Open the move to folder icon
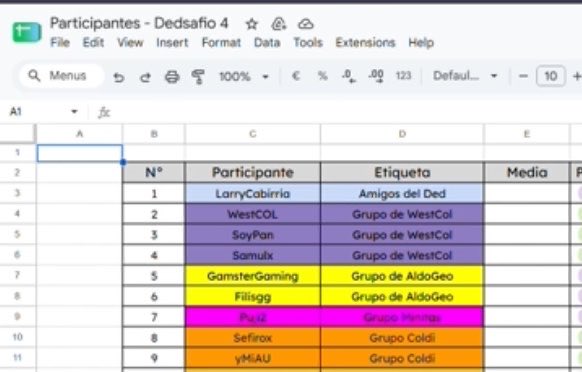 click(x=278, y=25)
